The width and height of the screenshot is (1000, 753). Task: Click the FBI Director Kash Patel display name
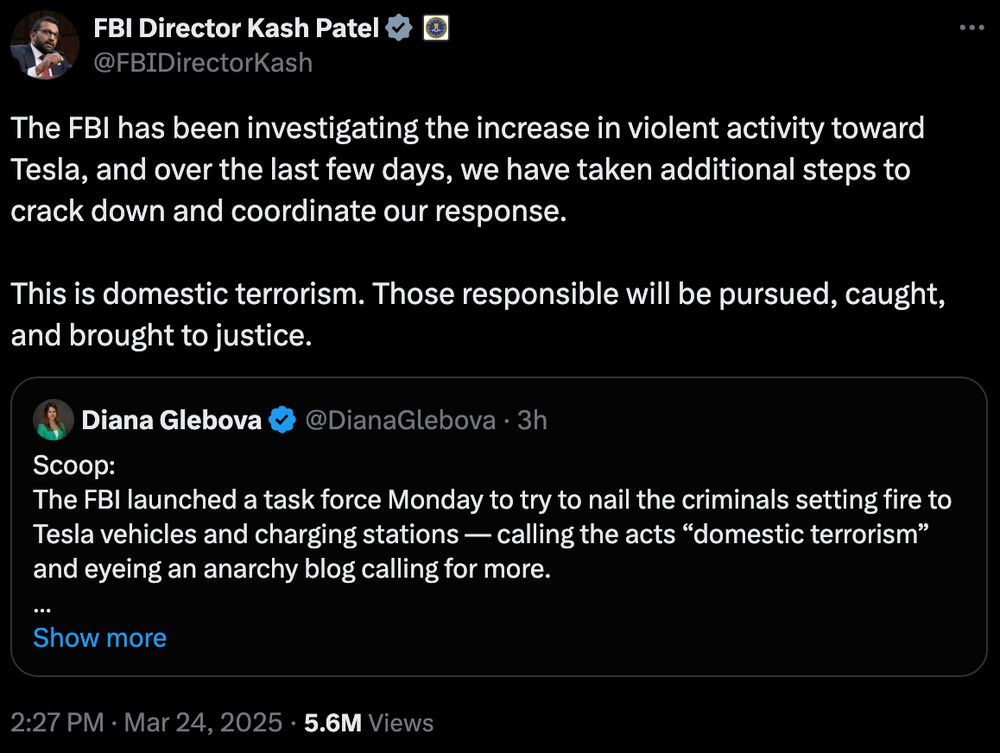[x=236, y=28]
